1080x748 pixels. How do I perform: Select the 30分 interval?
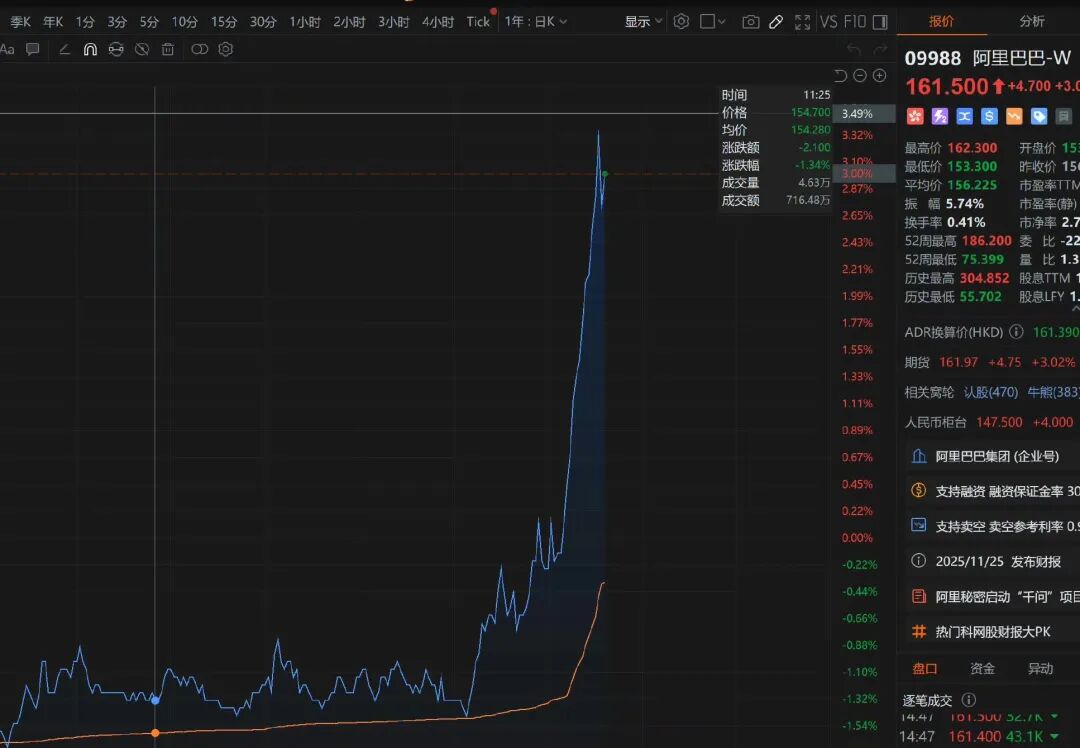pos(263,22)
